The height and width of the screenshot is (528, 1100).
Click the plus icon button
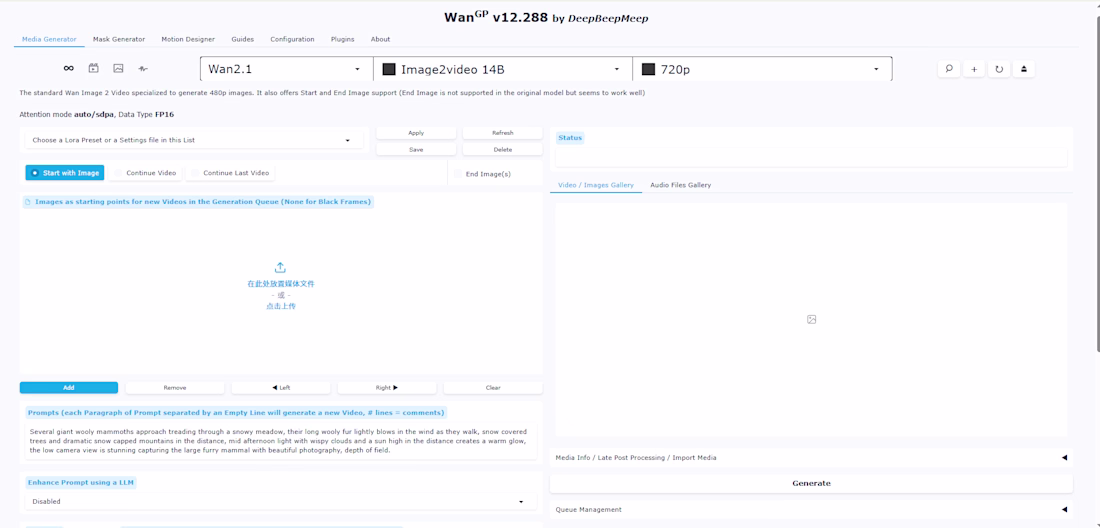coord(974,69)
